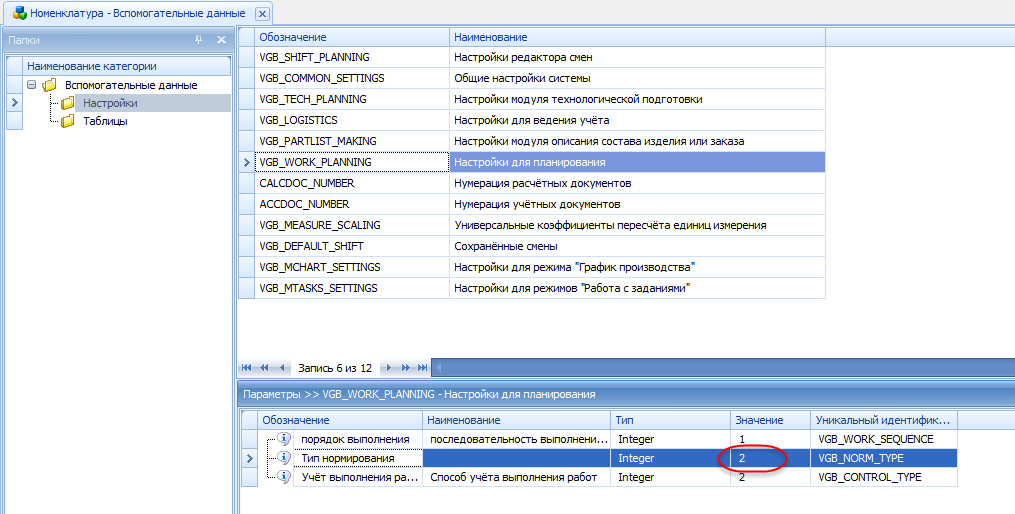This screenshot has height=514, width=1015.
Task: Click the Значение cell of Тип нормирования
Action: click(x=767, y=458)
